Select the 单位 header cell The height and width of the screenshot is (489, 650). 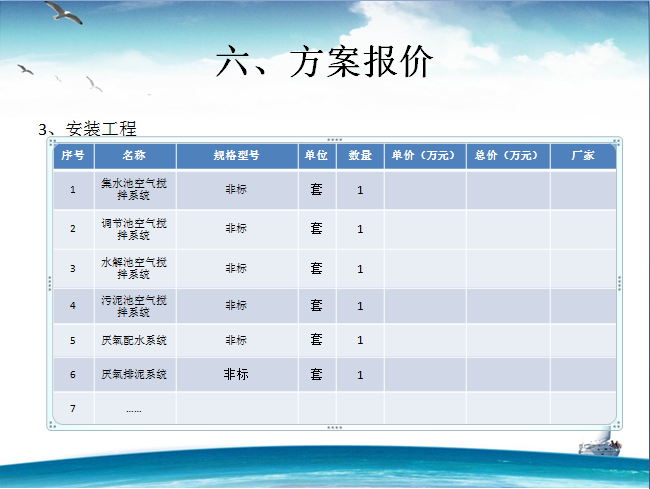(x=317, y=156)
